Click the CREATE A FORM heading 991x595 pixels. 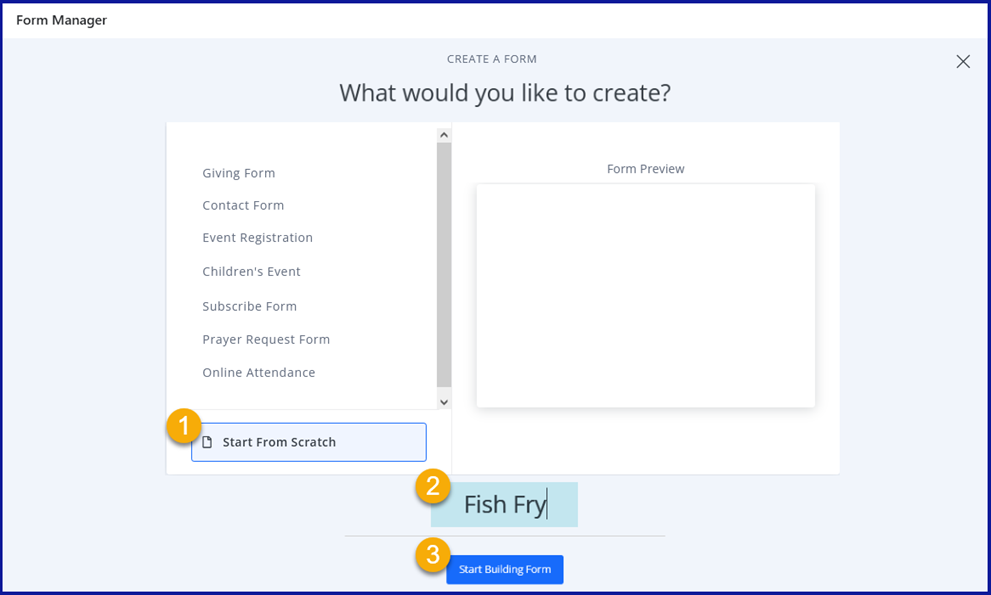point(492,59)
